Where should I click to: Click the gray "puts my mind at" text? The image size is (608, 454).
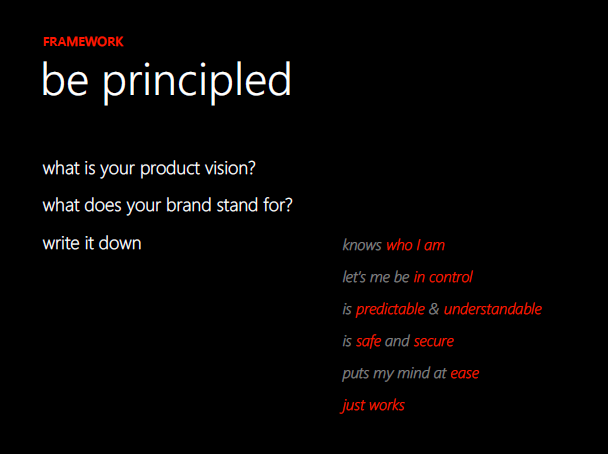[x=394, y=374]
